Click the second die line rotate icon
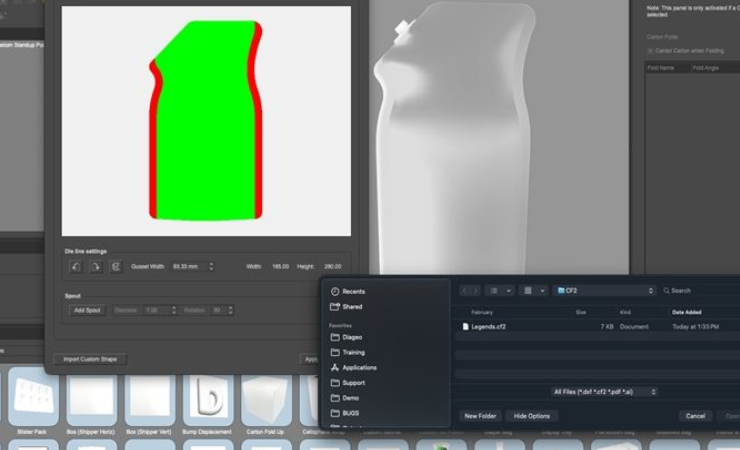Viewport: 740px width, 450px height. click(x=96, y=266)
